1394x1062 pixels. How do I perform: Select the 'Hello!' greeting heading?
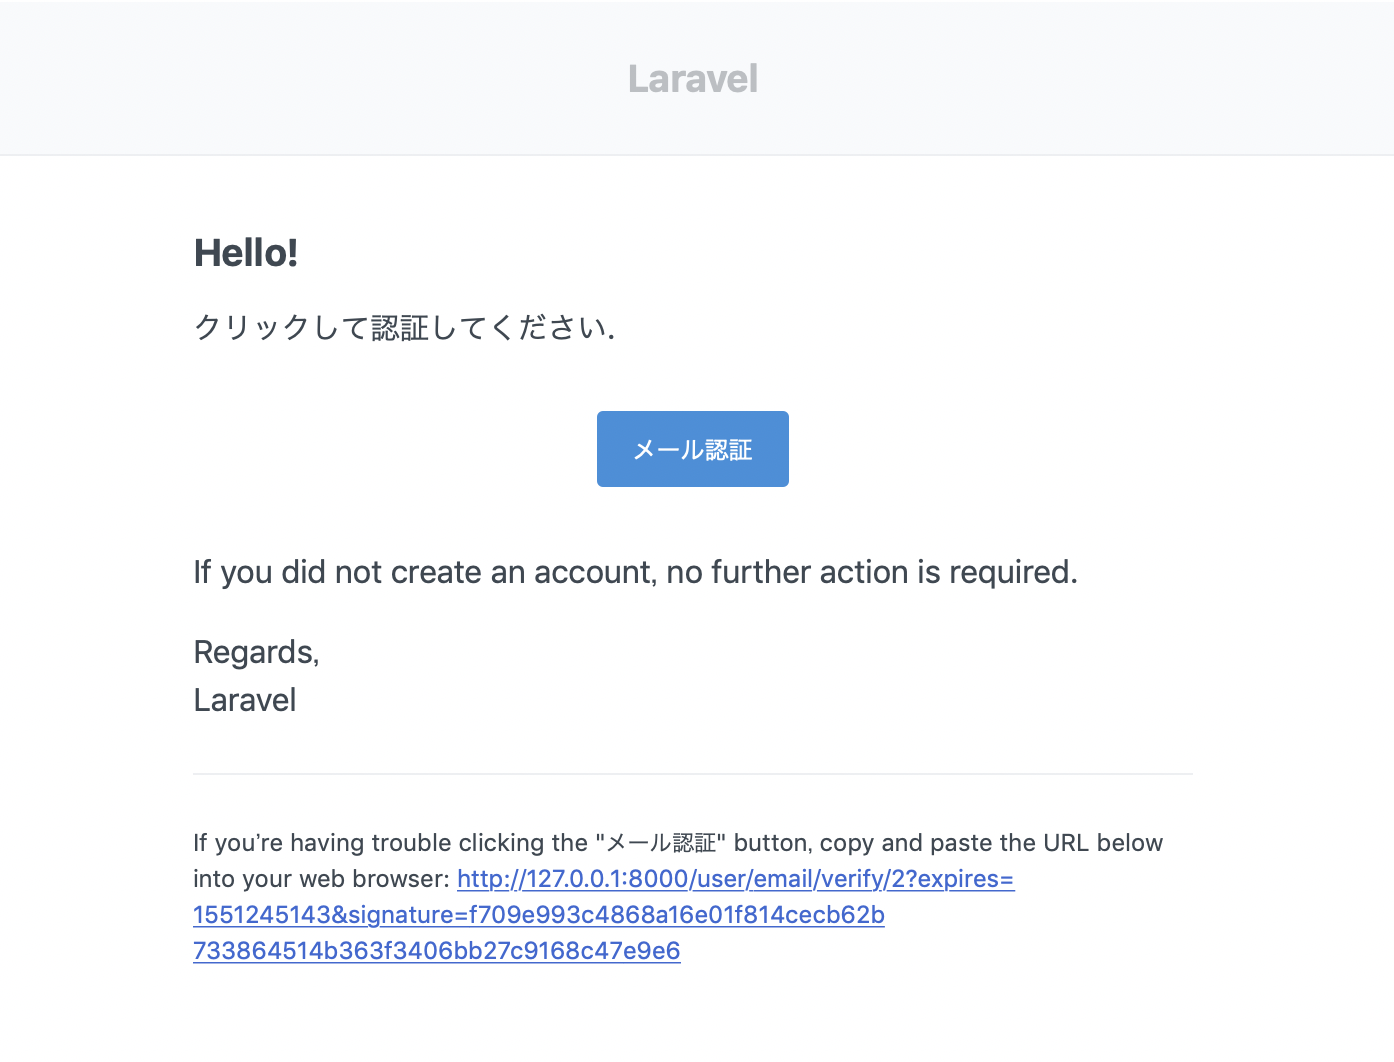(x=245, y=252)
